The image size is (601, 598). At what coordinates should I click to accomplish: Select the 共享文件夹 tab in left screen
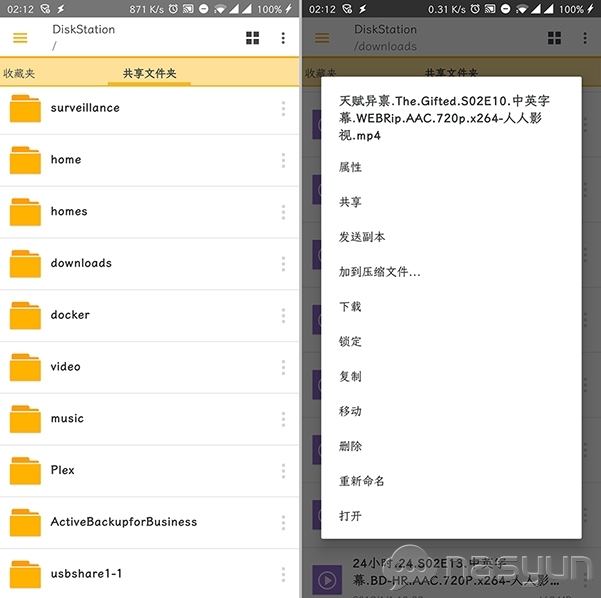click(149, 74)
